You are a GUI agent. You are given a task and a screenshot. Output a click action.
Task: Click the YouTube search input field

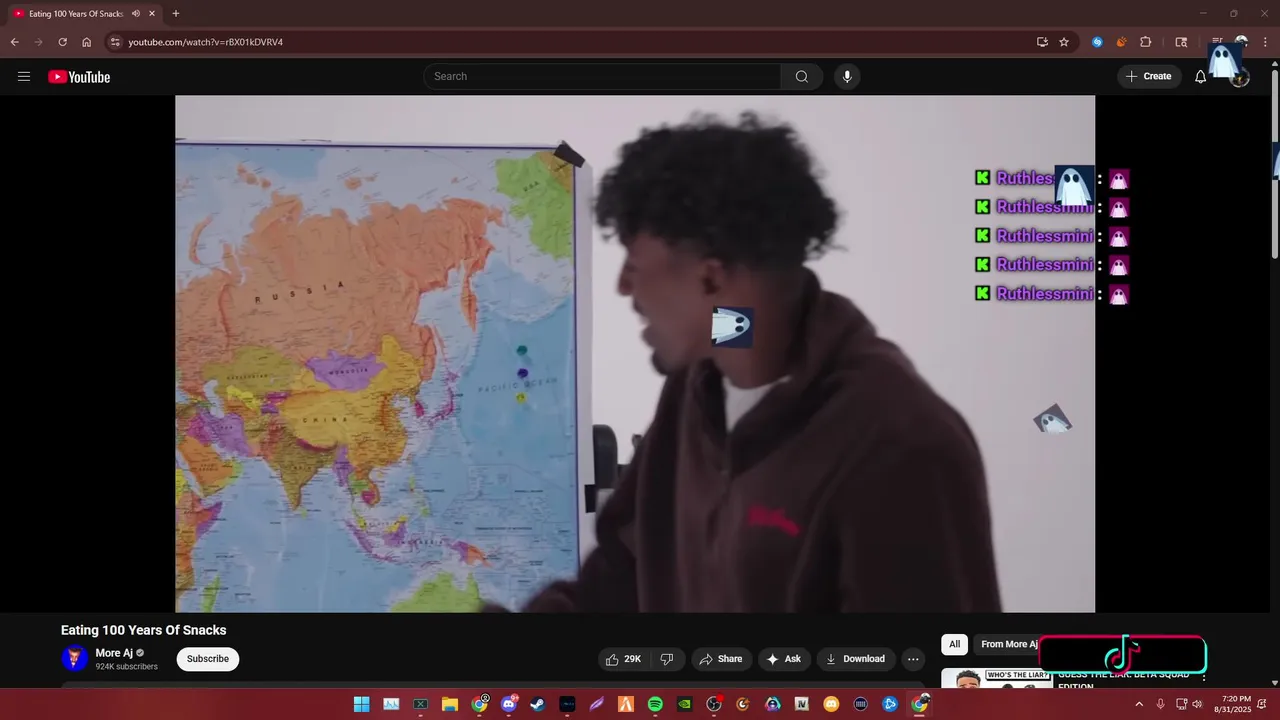pyautogui.click(x=602, y=77)
